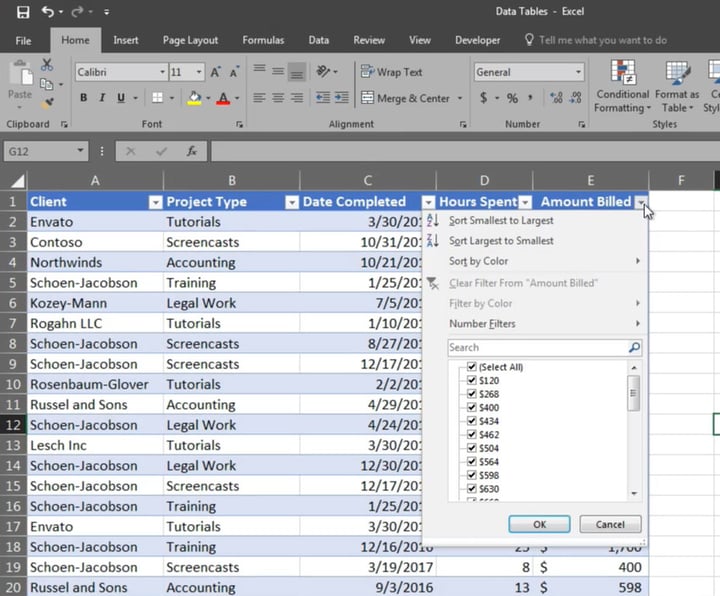The image size is (720, 596).
Task: Apply Bold formatting
Action: click(x=84, y=98)
